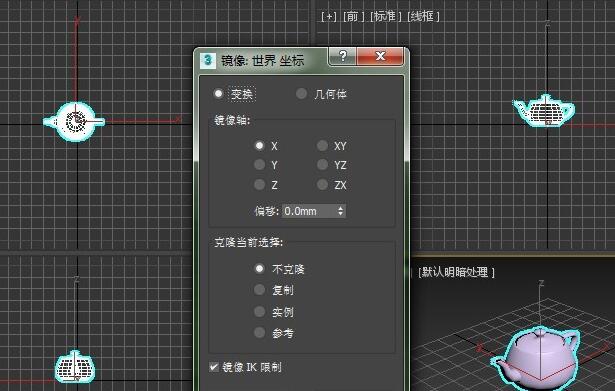Choose X as the mirror axis

tap(259, 145)
